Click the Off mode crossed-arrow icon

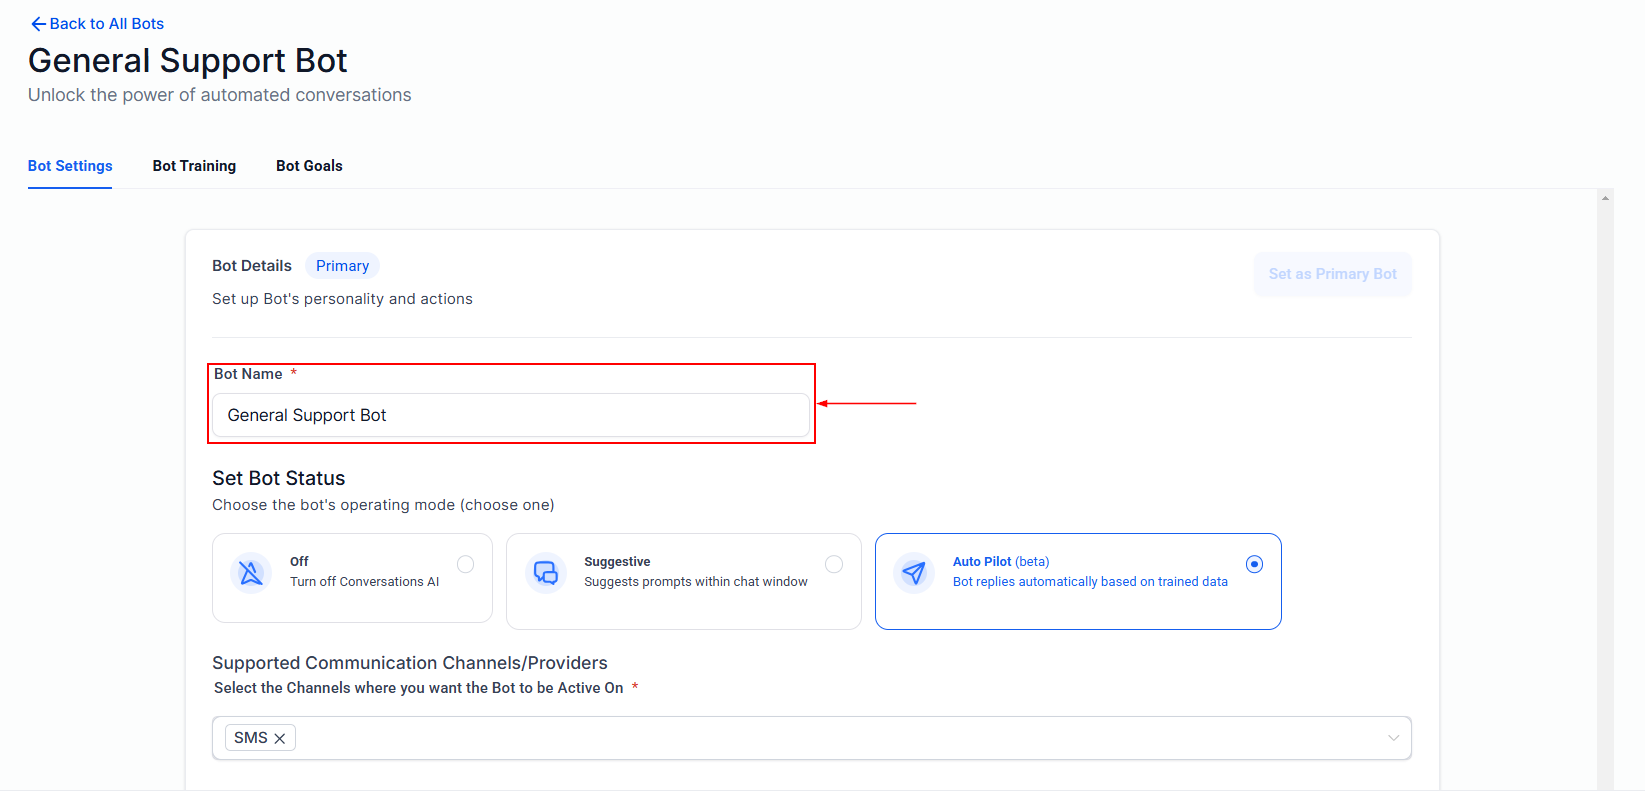click(x=251, y=573)
